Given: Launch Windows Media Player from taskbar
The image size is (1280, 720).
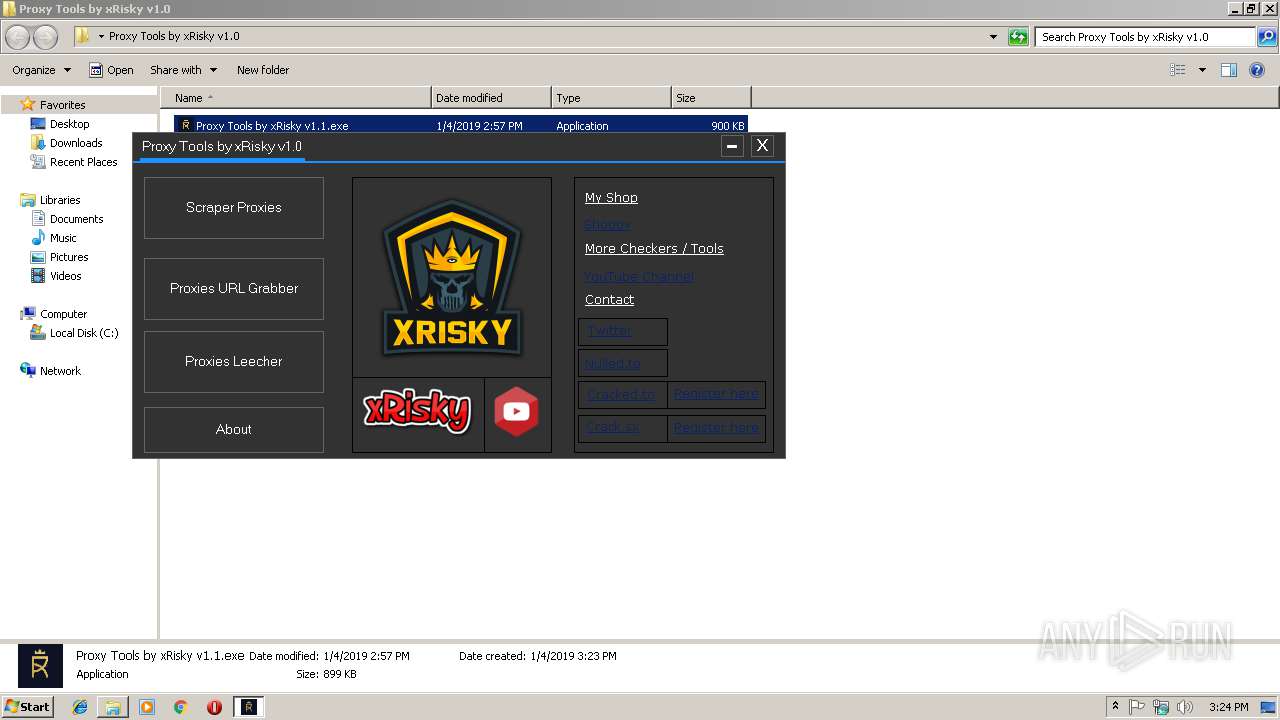Looking at the screenshot, I should (x=147, y=707).
